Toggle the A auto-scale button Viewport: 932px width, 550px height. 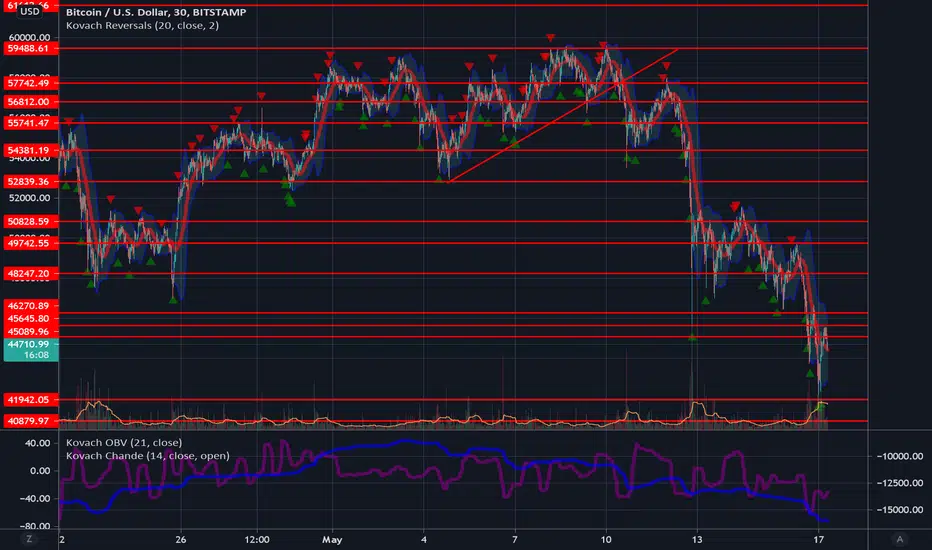click(899, 539)
